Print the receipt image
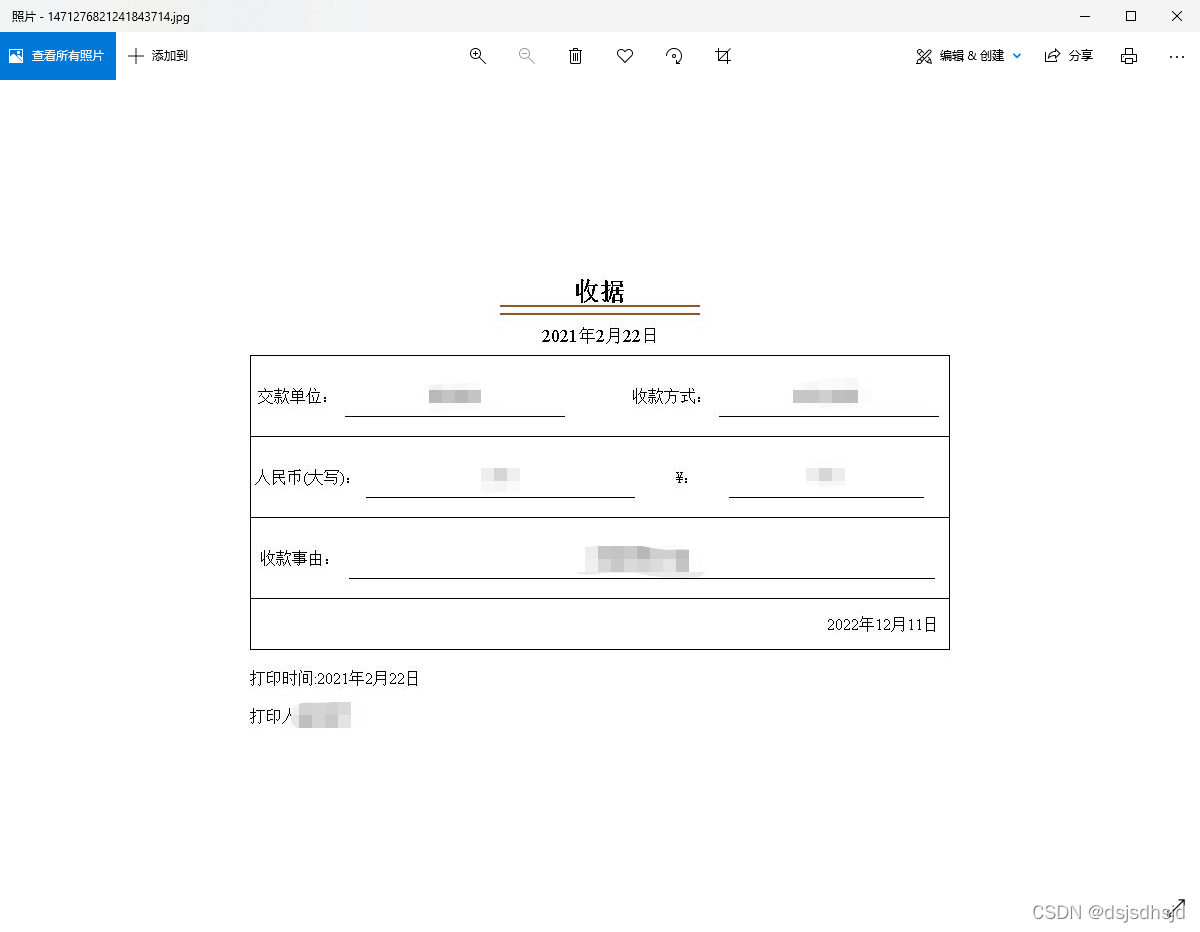This screenshot has width=1200, height=932. point(1129,56)
